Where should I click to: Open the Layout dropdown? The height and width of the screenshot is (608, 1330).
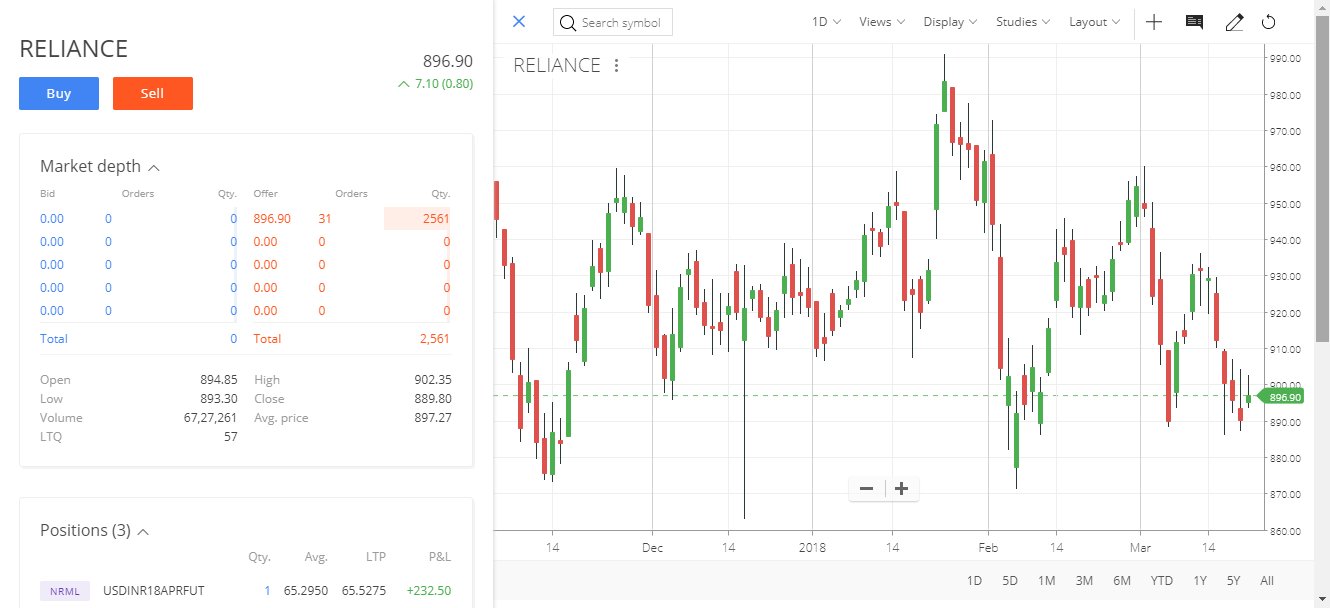pyautogui.click(x=1094, y=22)
